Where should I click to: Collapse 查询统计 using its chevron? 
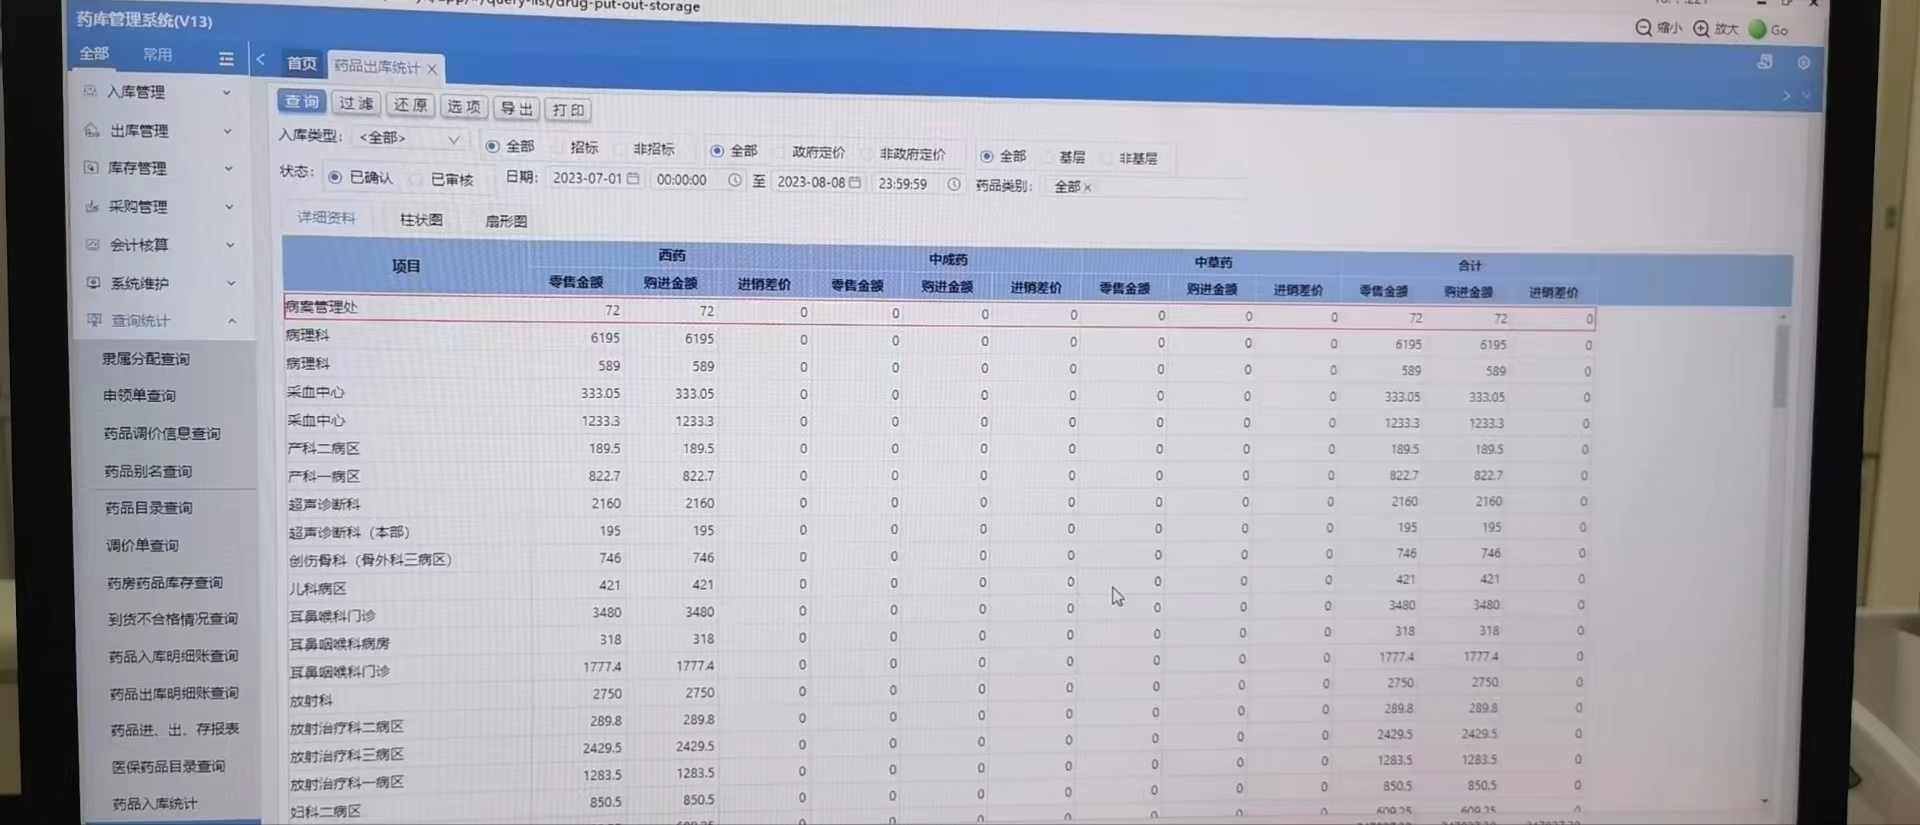(x=232, y=321)
